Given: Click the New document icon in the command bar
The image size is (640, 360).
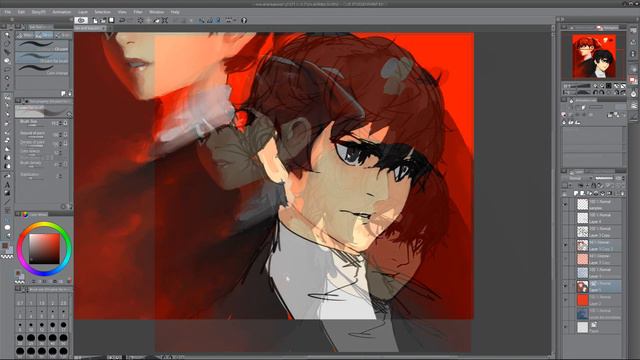Looking at the screenshot, I should [95, 20].
